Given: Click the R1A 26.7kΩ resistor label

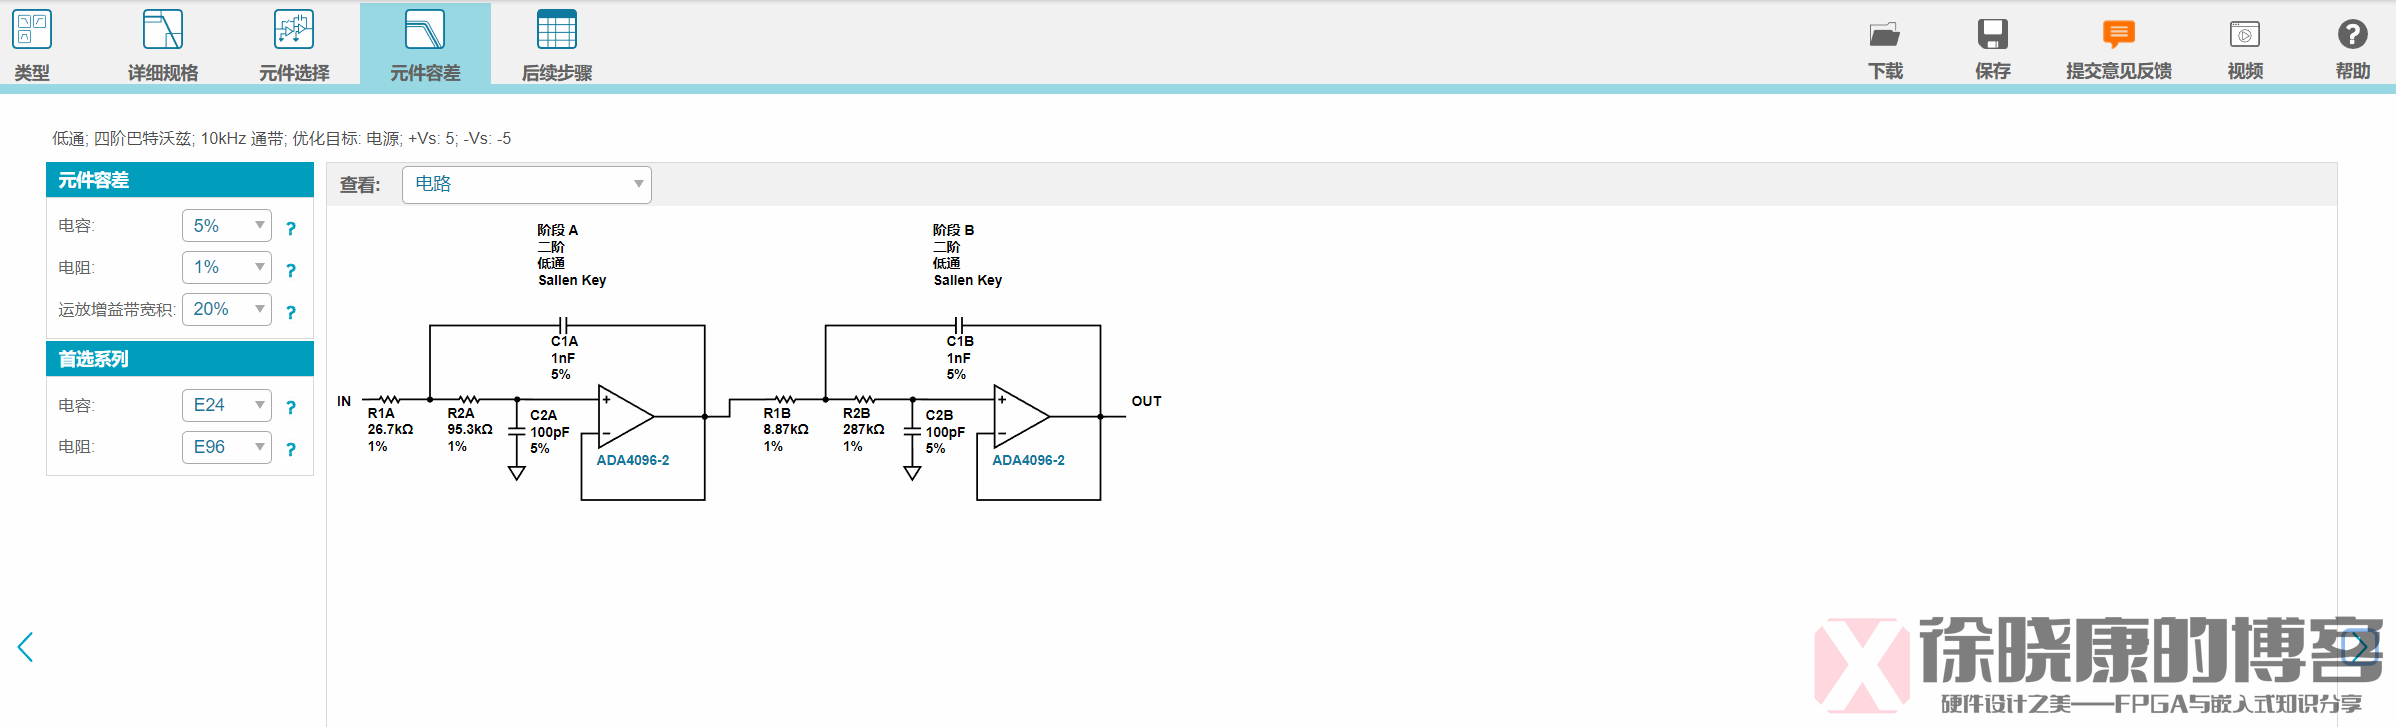Looking at the screenshot, I should 390,429.
